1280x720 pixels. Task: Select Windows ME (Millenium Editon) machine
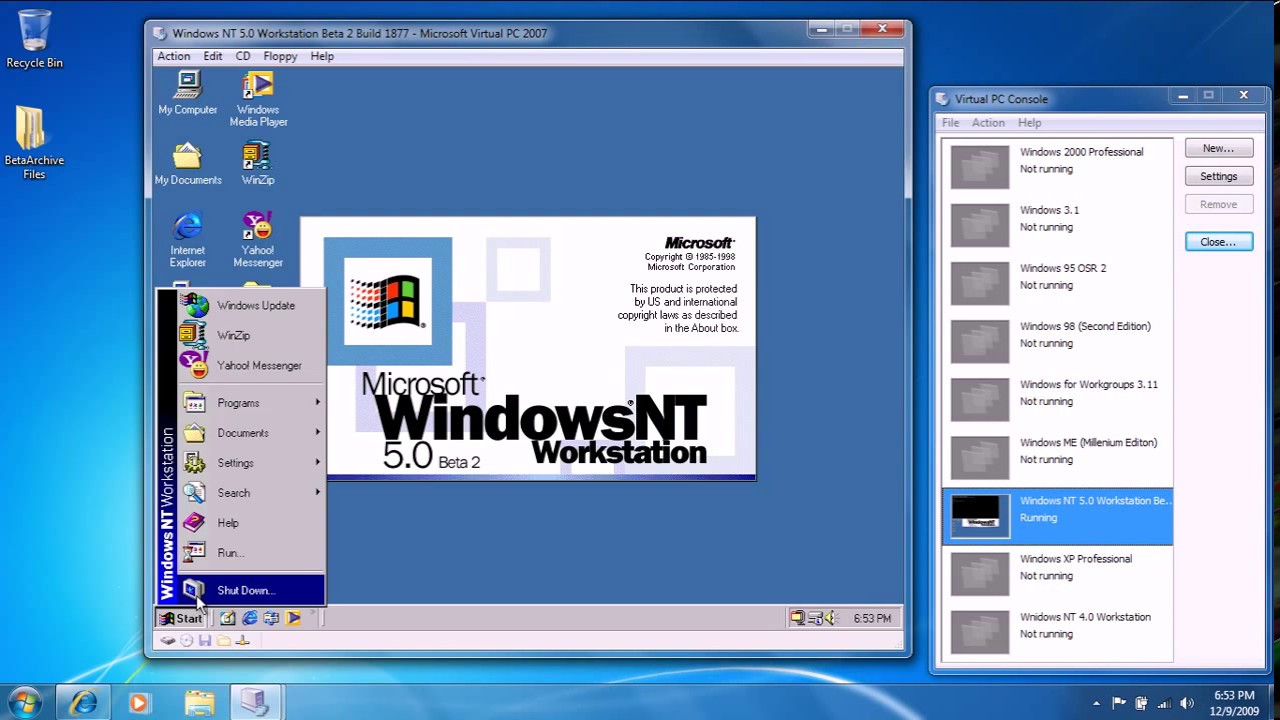(x=1057, y=456)
